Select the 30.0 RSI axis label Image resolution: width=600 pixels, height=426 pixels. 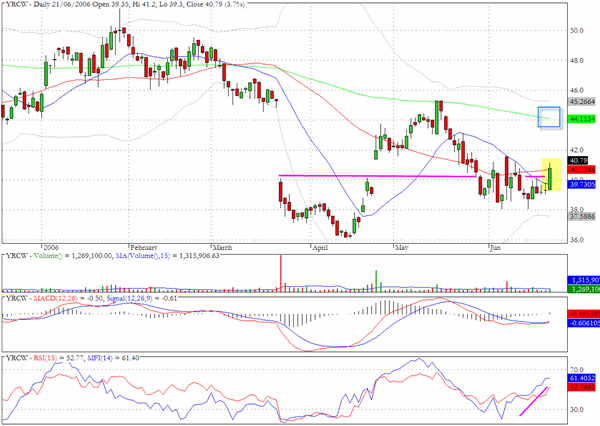[577, 410]
